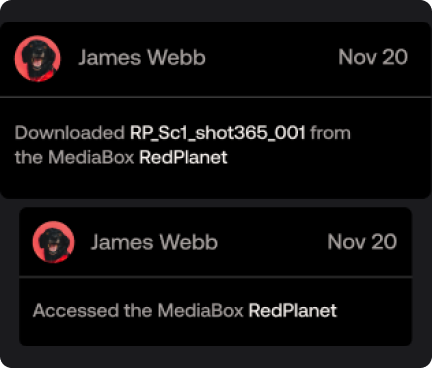This screenshot has width=432, height=368.
Task: Click 'MediaBox' text in the Accessed entry
Action: coord(200,311)
